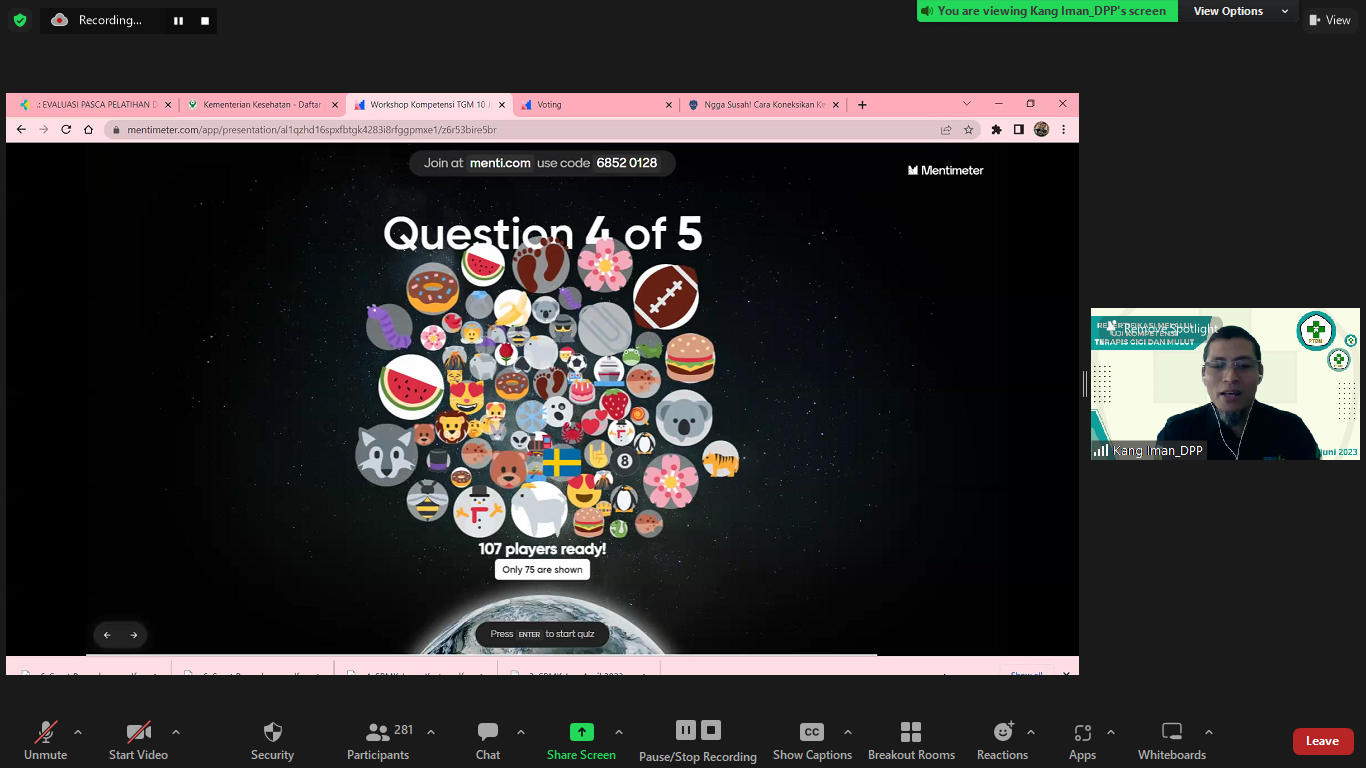
Task: Expand the caret beside Reactions
Action: click(x=1031, y=732)
